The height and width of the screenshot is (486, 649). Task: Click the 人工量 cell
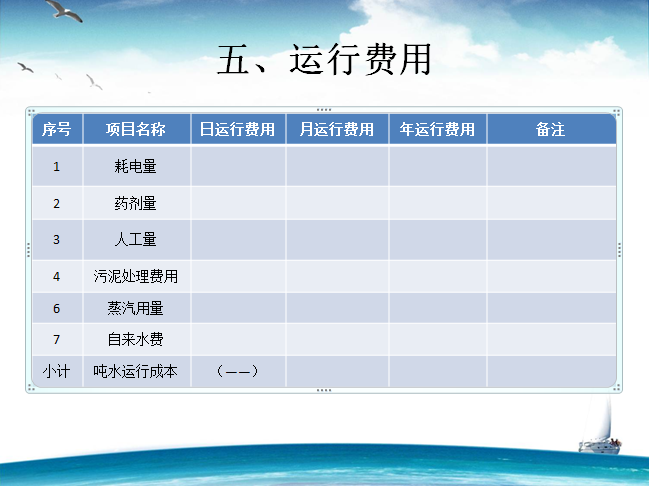click(137, 240)
